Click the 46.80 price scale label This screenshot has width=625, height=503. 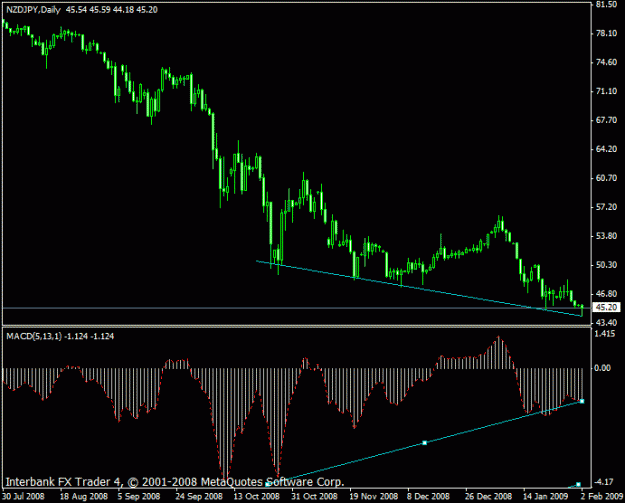(x=606, y=294)
